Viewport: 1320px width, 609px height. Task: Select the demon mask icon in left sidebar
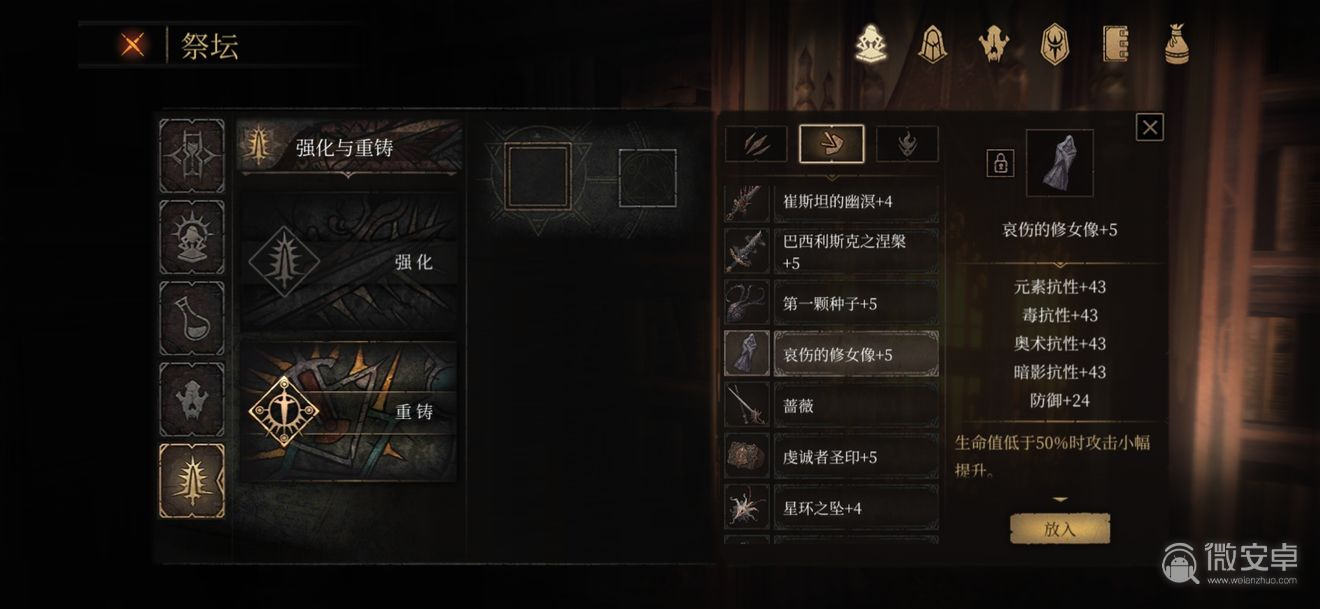tap(192, 399)
